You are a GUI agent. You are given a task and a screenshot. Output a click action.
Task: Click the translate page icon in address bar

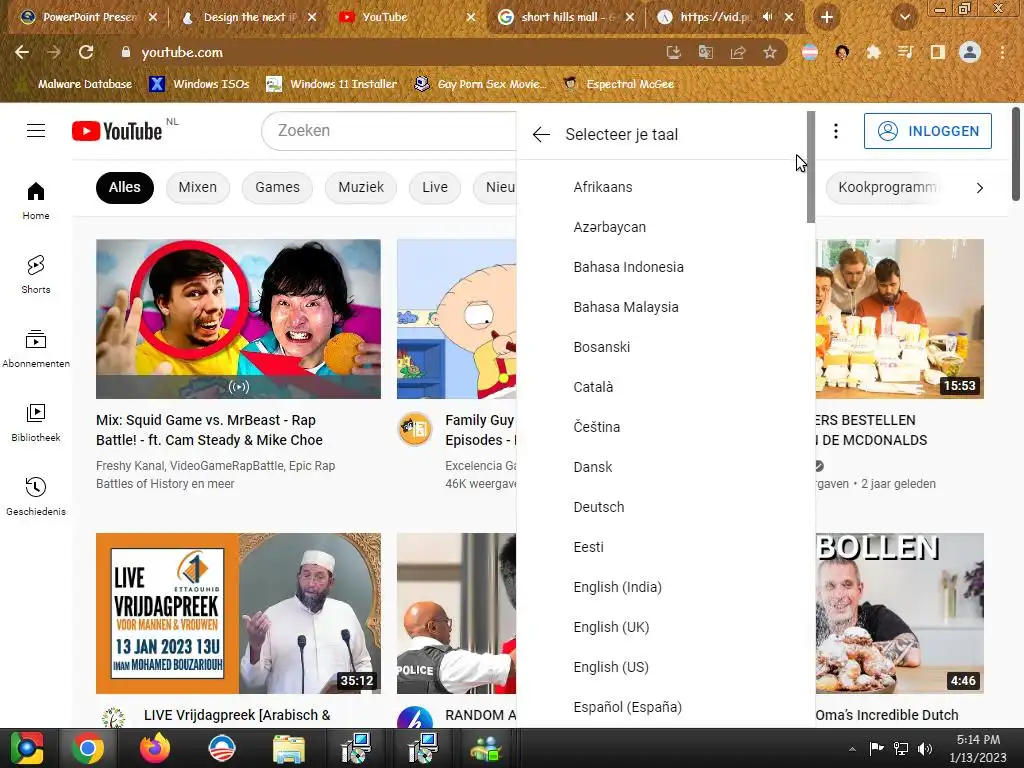coord(705,52)
